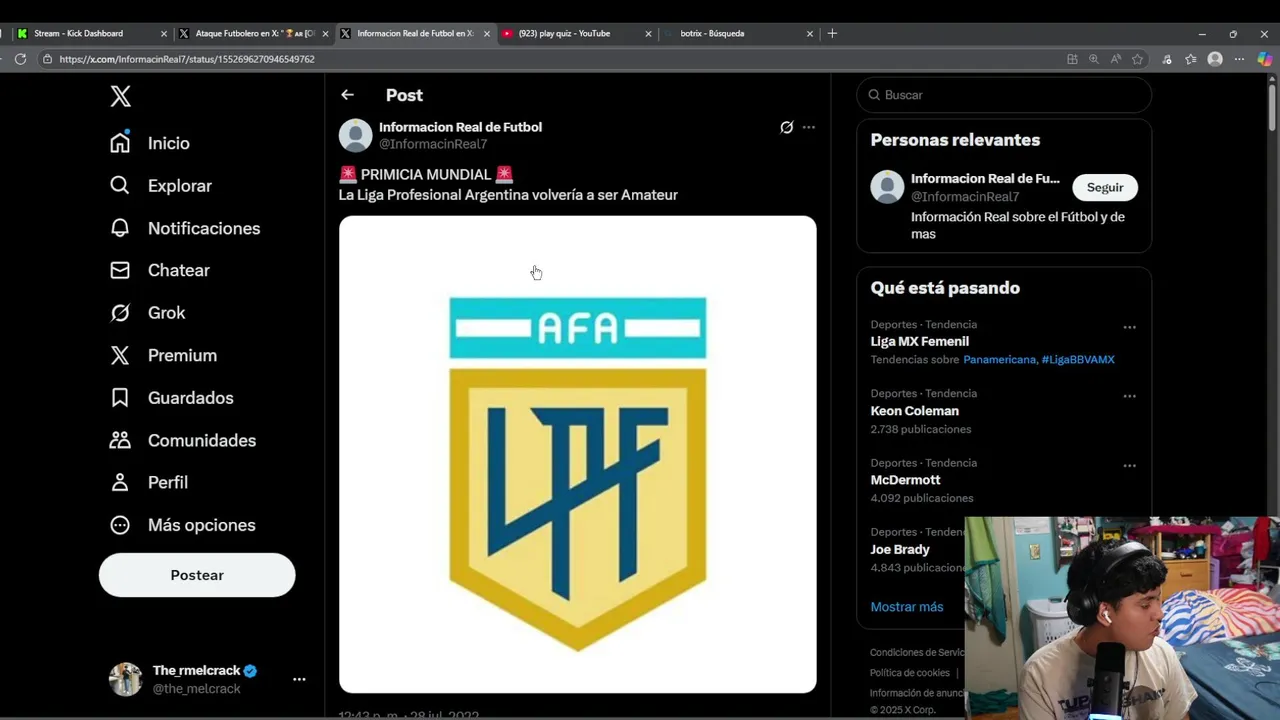1280x720 pixels.
Task: Open the AFA LPF logo image
Action: click(x=578, y=454)
